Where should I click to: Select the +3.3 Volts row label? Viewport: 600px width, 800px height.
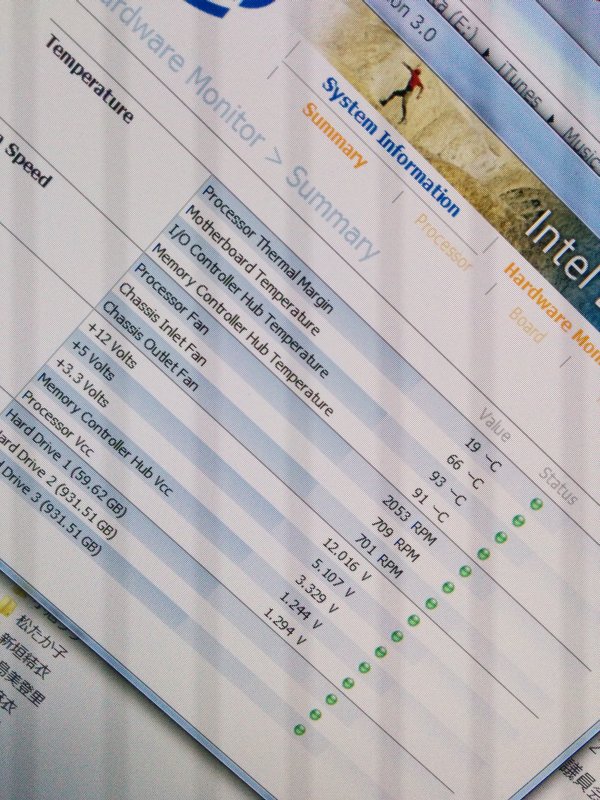pyautogui.click(x=81, y=383)
